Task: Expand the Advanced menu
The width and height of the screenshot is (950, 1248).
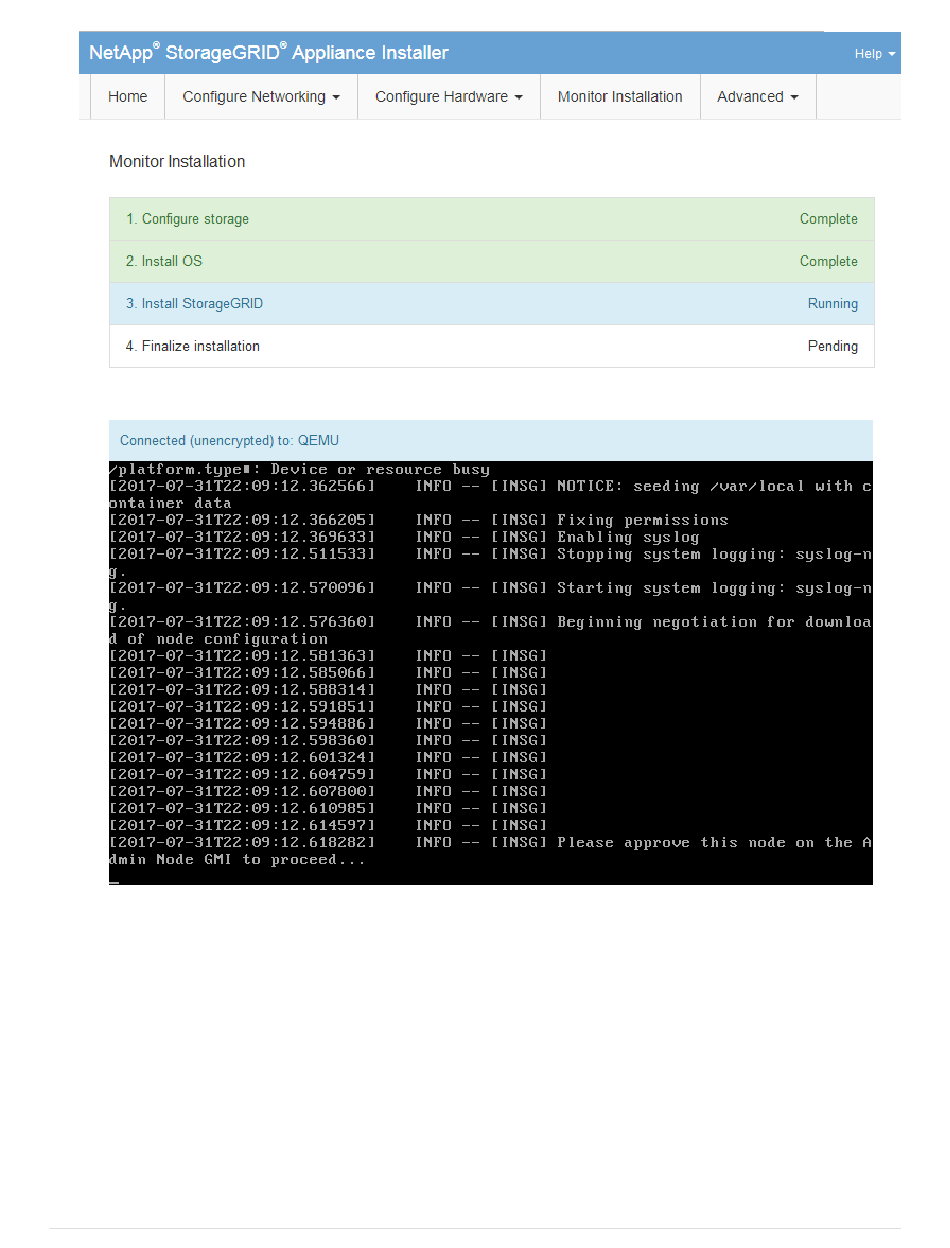Action: tap(758, 97)
